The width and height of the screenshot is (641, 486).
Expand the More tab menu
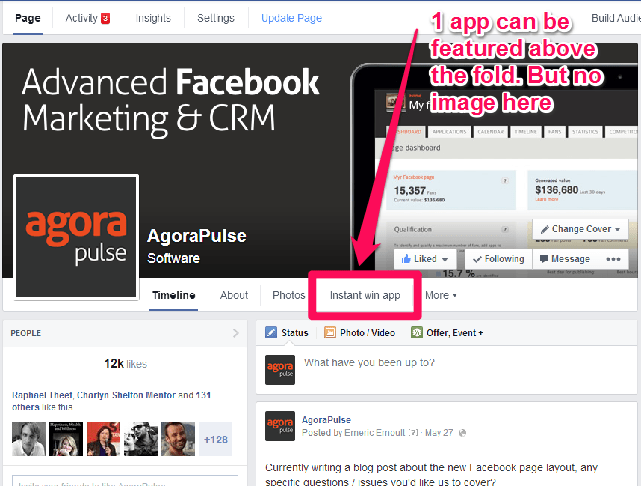coord(440,296)
